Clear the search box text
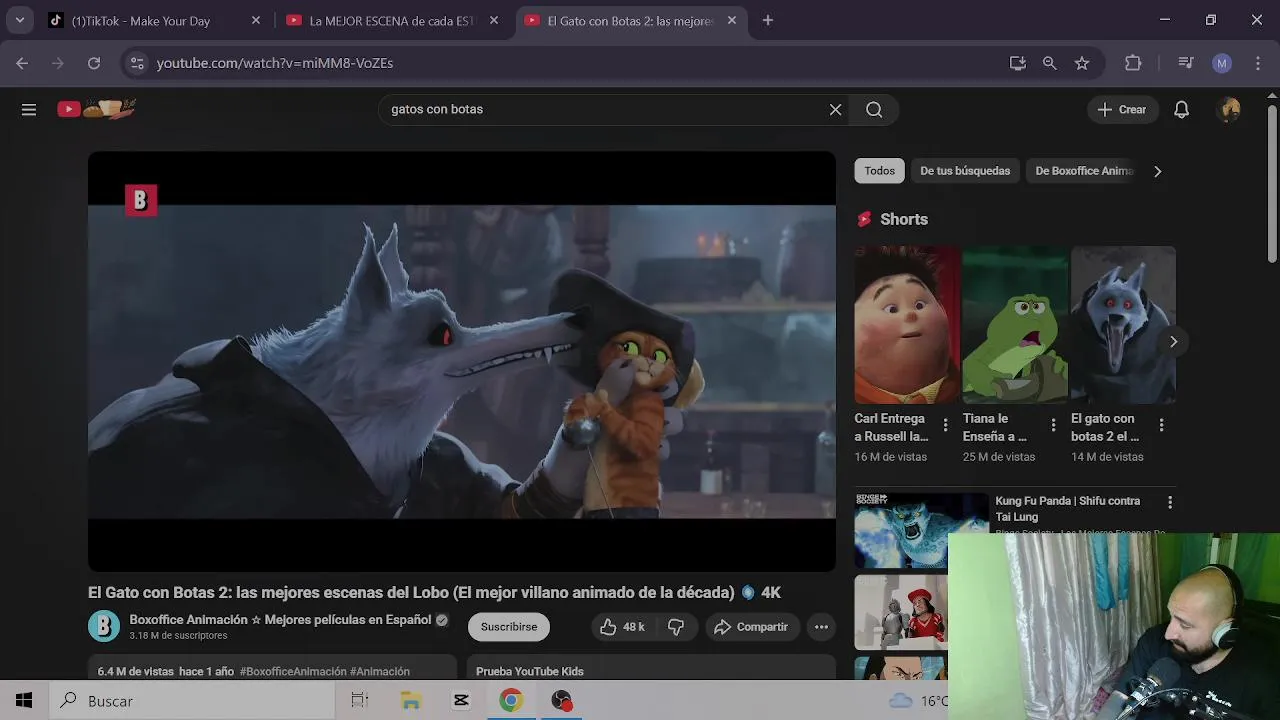The width and height of the screenshot is (1280, 720). click(835, 110)
